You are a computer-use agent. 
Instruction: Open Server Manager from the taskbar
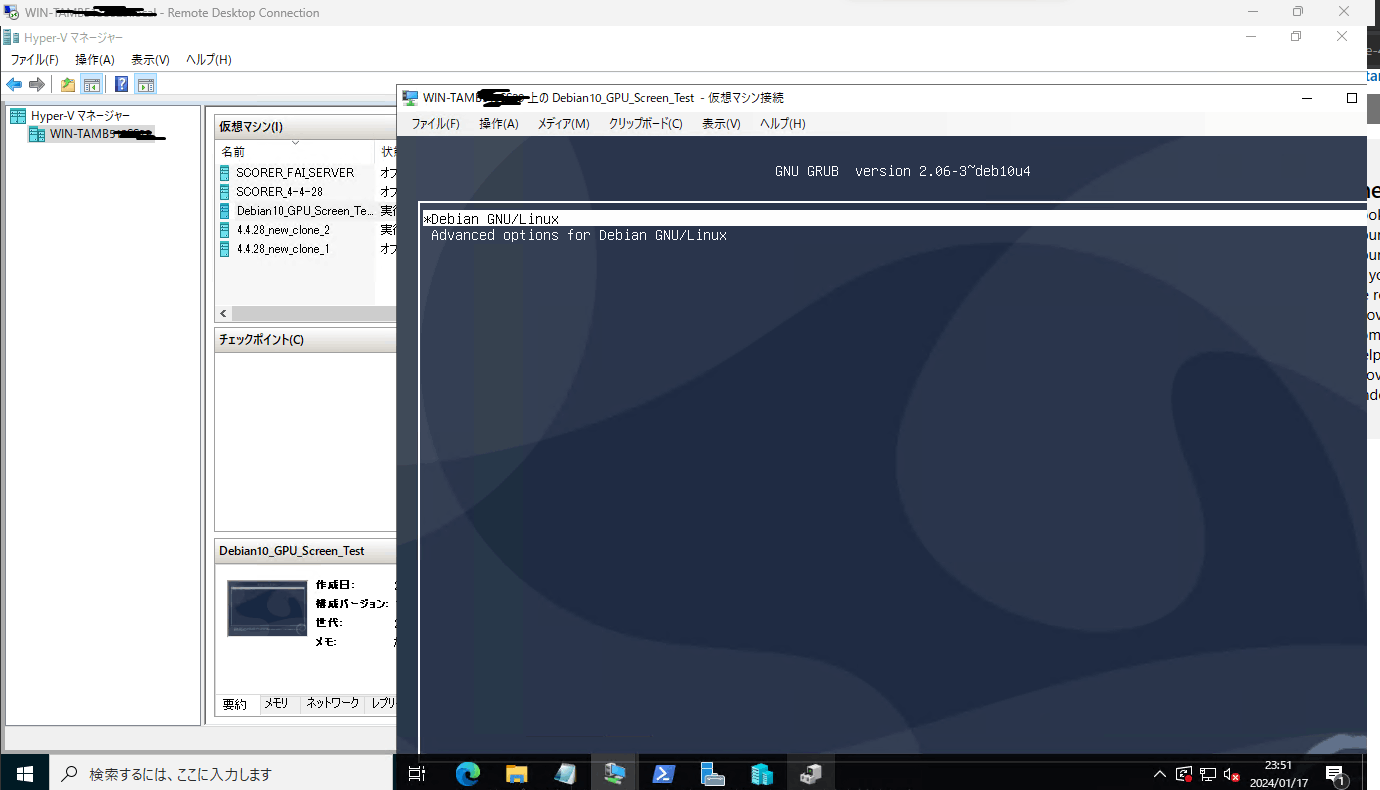tap(712, 773)
